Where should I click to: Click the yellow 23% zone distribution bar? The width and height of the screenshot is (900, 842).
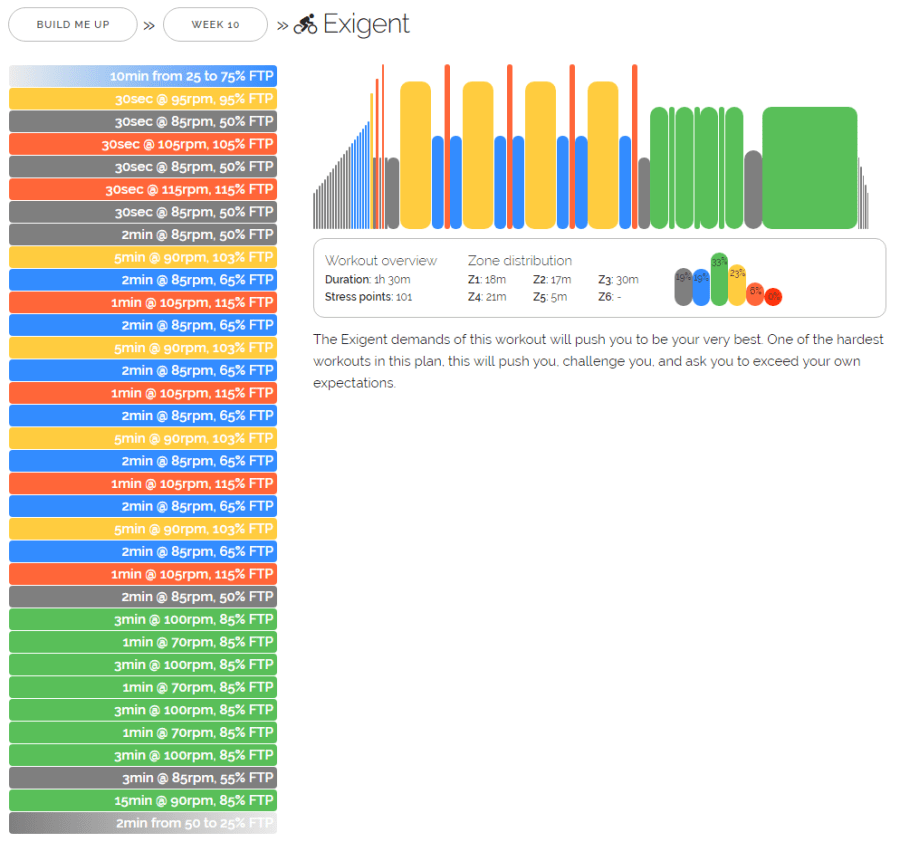click(x=737, y=285)
